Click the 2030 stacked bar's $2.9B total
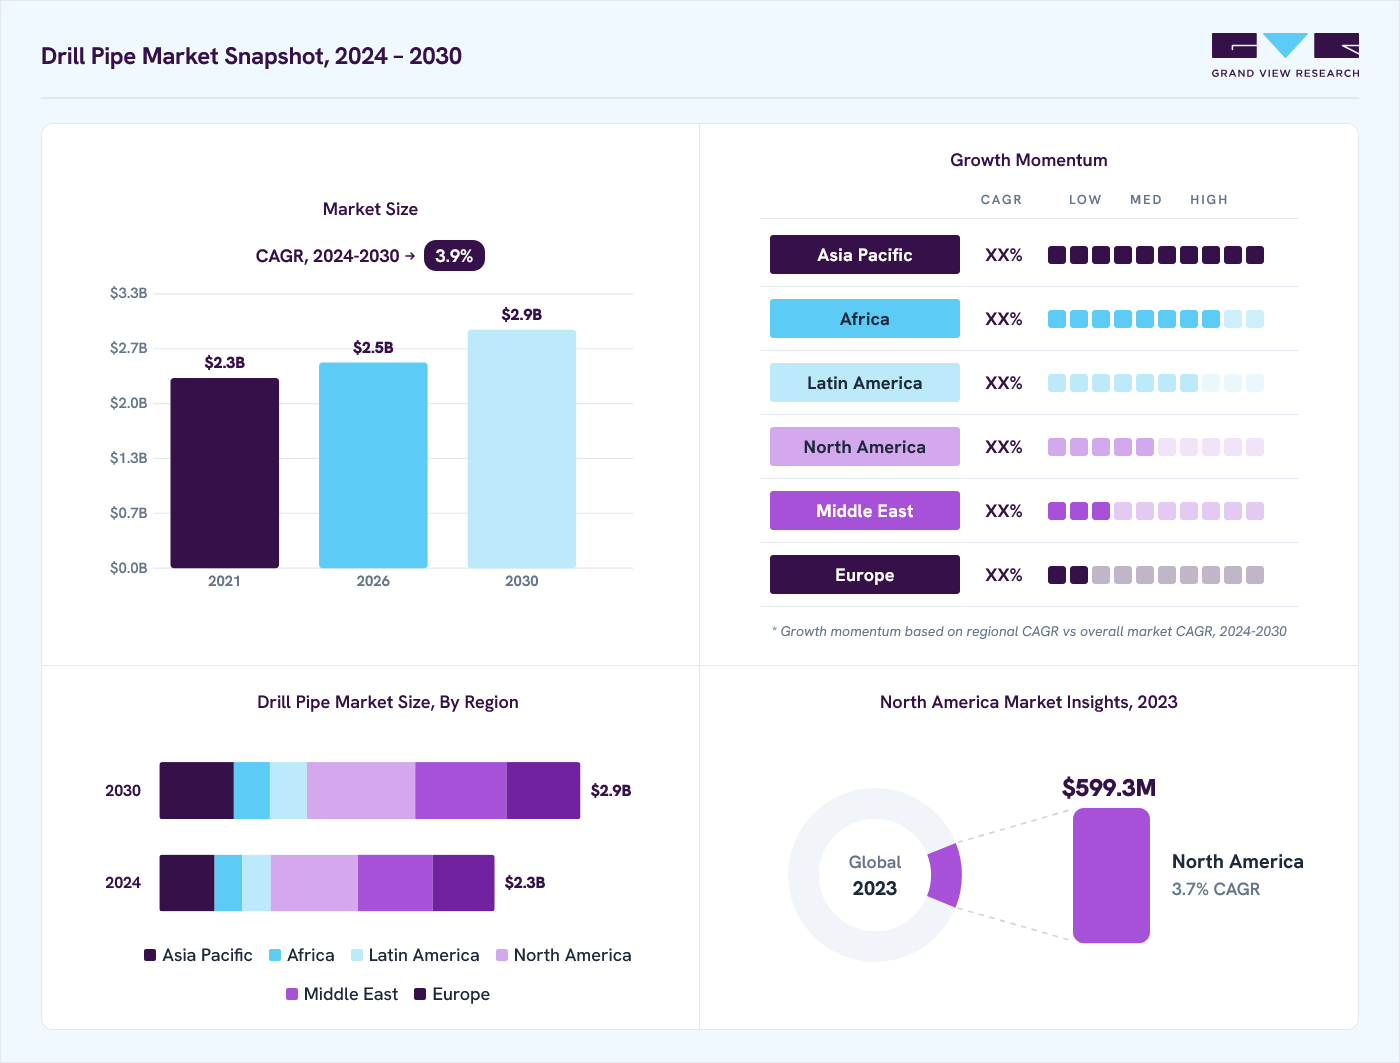This screenshot has height=1063, width=1400. (611, 790)
